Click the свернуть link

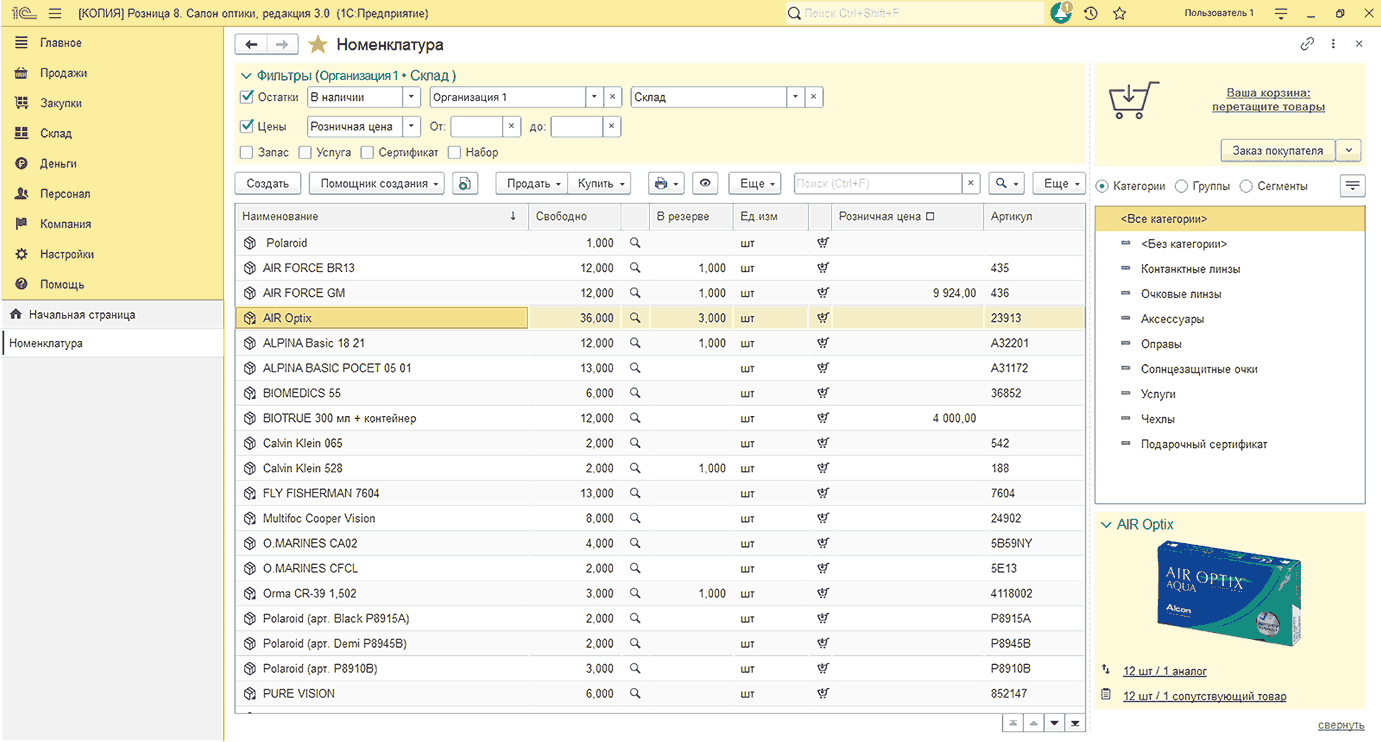point(1341,725)
